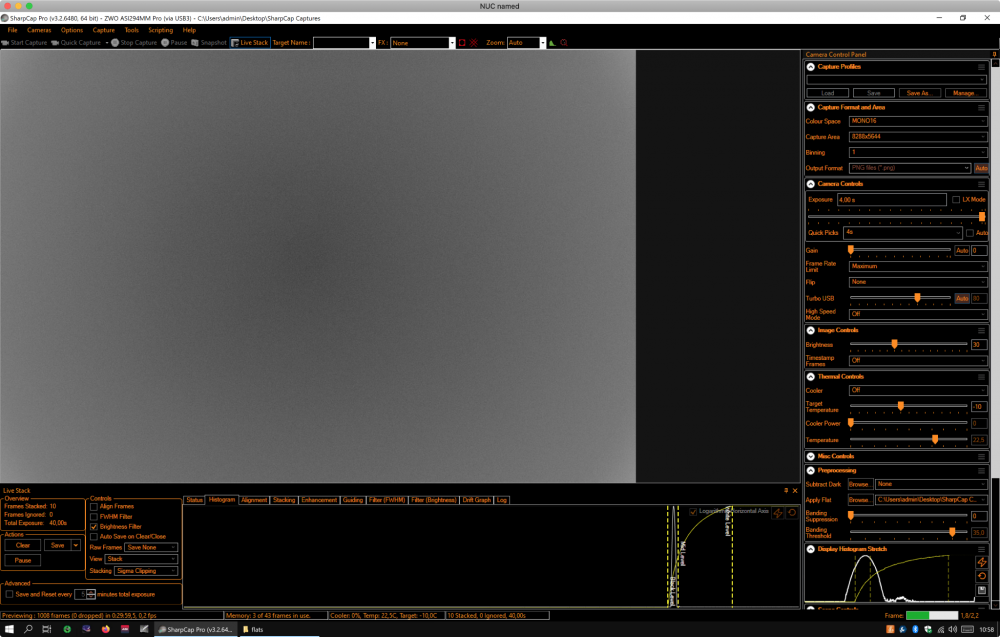Click the Brightness slider handle
The width and height of the screenshot is (1000, 637).
click(895, 344)
